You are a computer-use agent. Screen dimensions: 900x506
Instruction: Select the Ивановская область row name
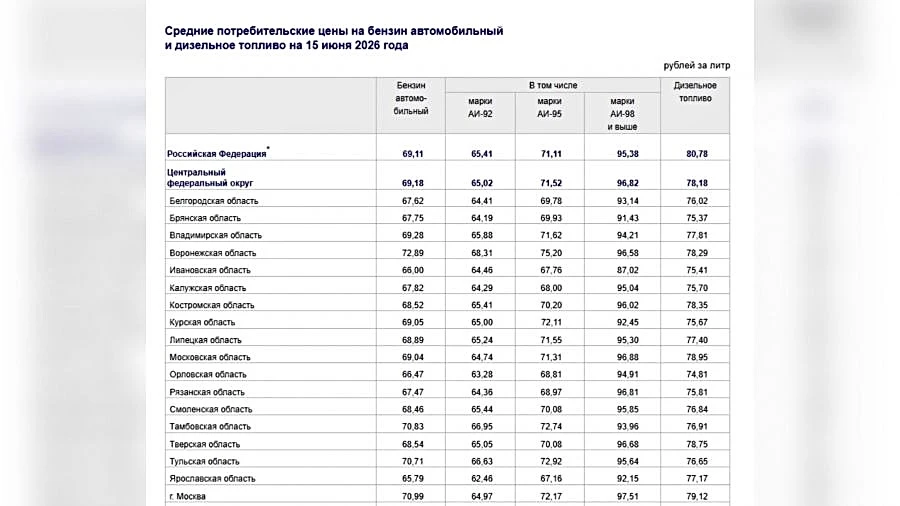[x=210, y=270]
